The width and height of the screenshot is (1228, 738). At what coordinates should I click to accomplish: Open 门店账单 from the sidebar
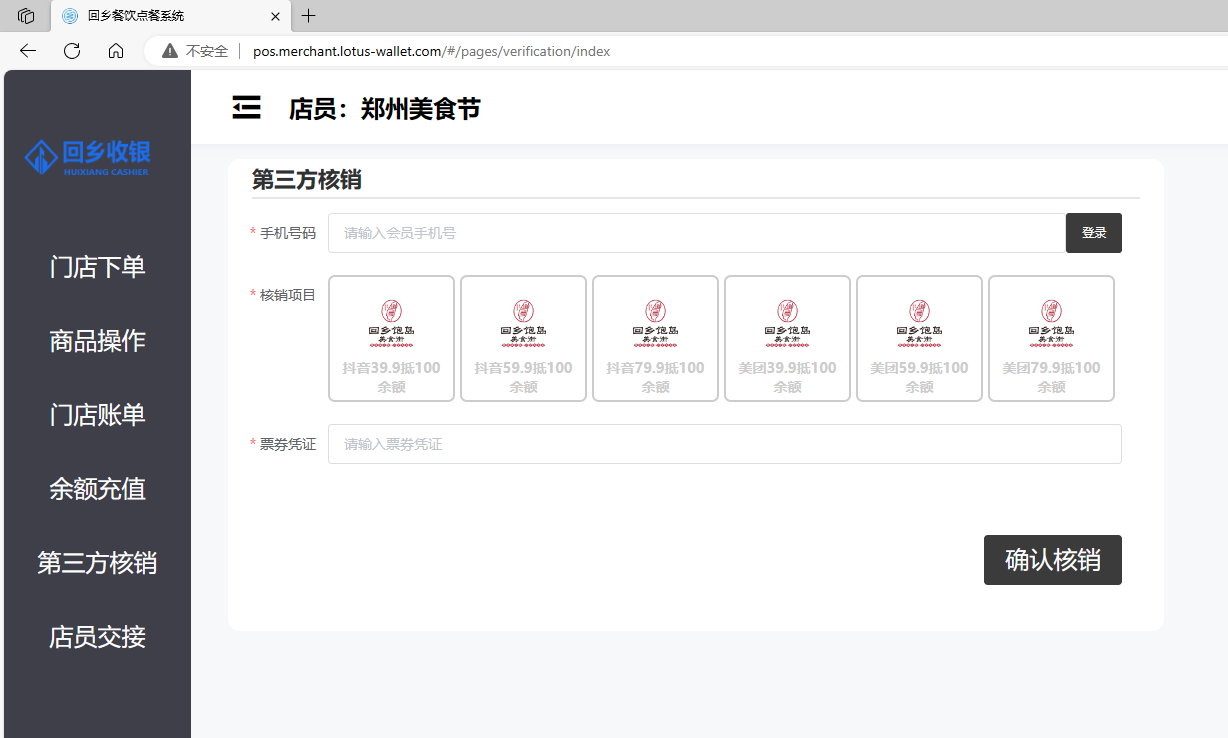click(x=96, y=415)
